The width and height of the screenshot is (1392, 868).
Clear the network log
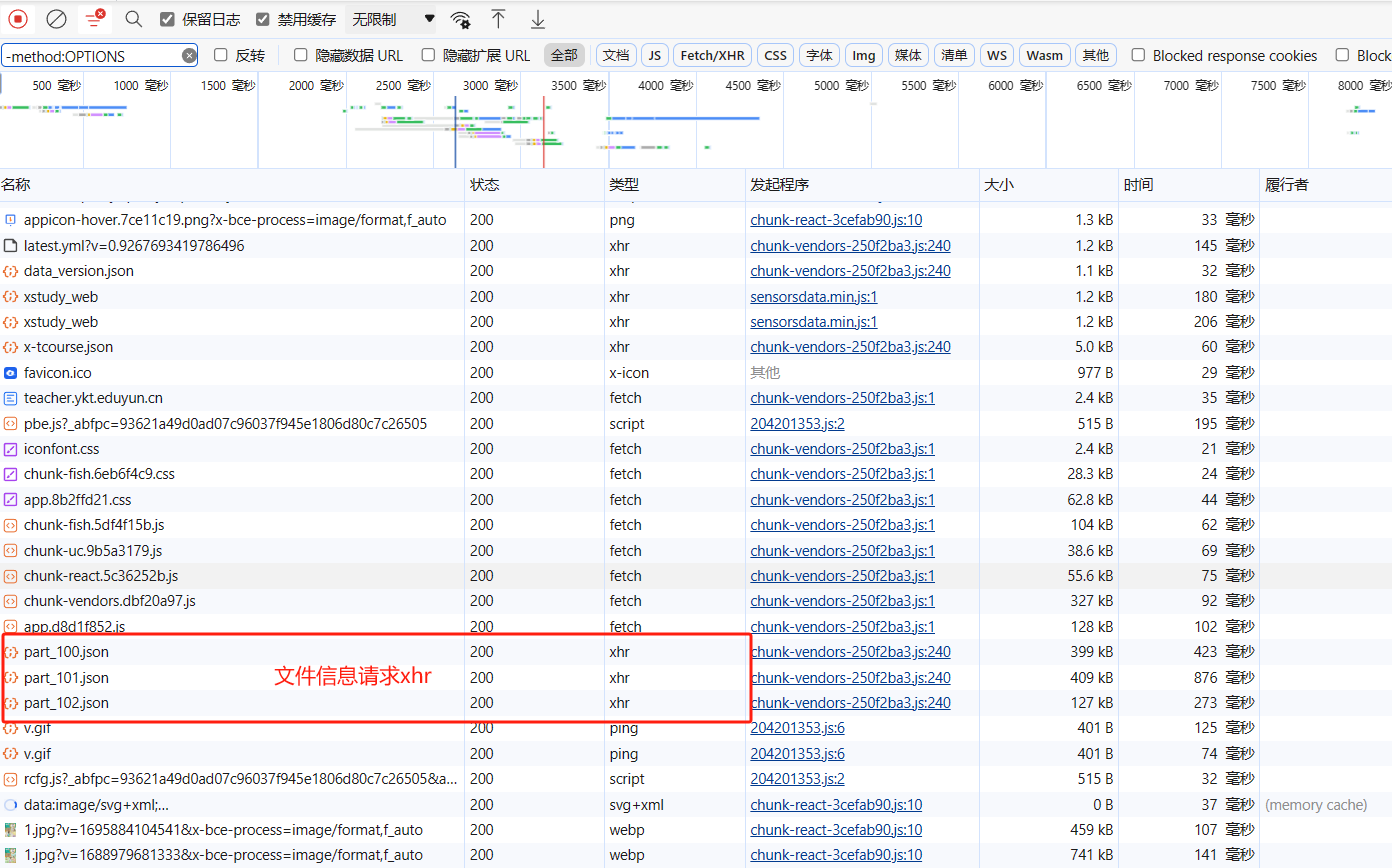point(57,19)
